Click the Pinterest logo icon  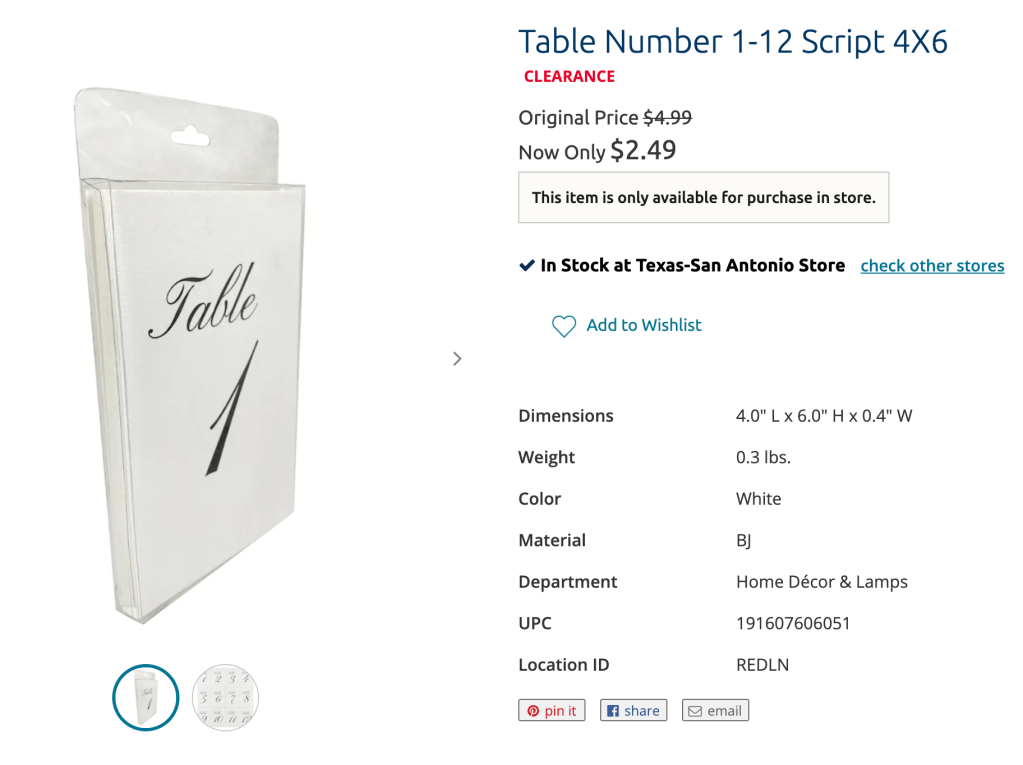533,711
